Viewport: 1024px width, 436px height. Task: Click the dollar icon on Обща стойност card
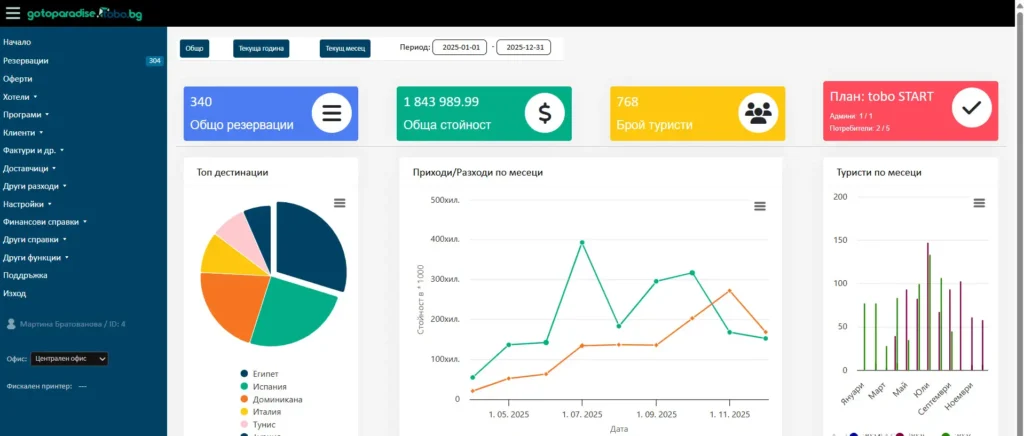[x=545, y=114]
